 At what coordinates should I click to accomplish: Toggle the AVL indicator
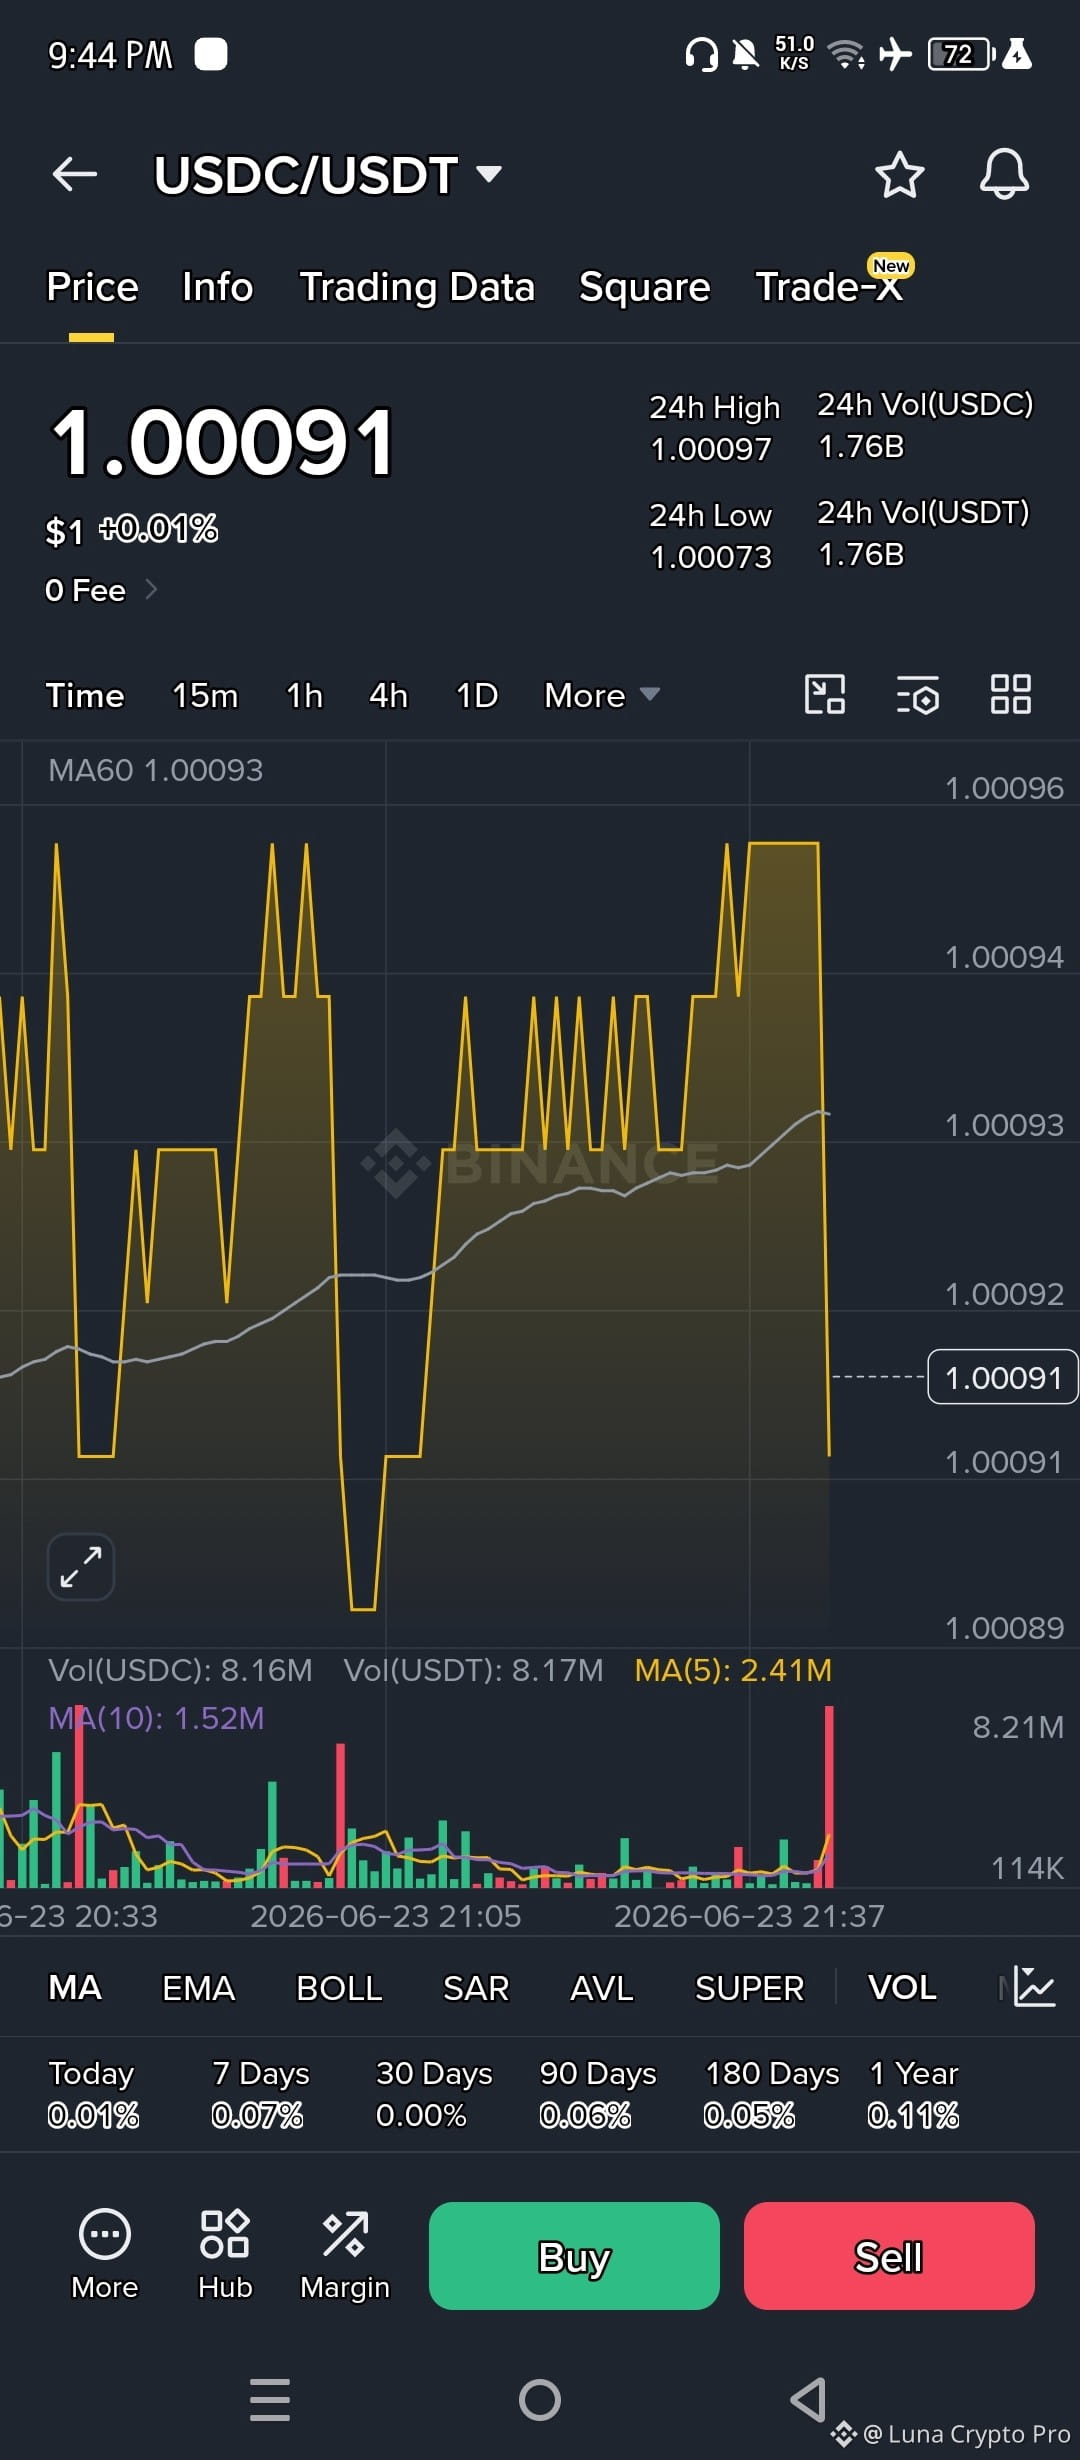click(602, 1987)
